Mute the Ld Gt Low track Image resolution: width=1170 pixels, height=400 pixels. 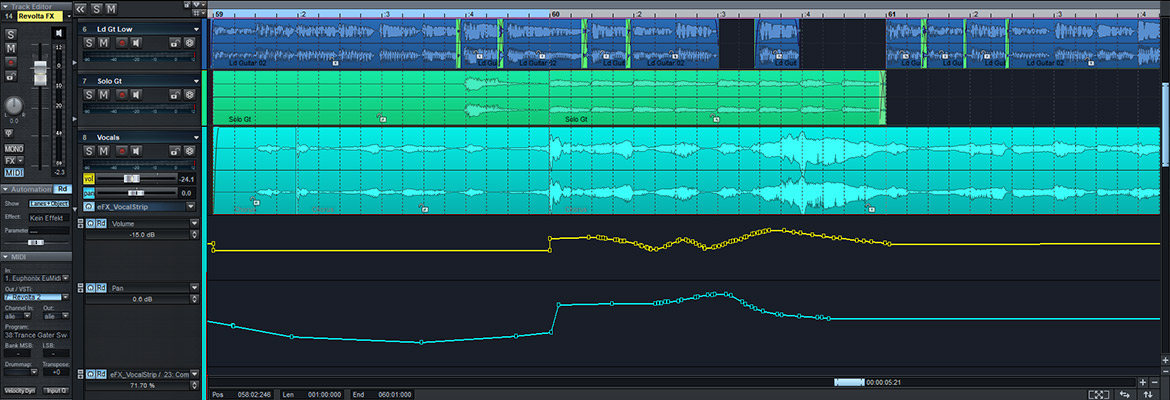pos(104,43)
